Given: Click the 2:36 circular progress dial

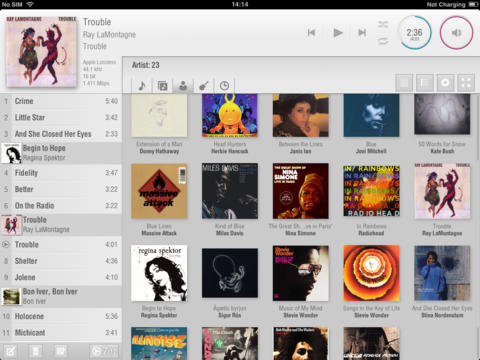Looking at the screenshot, I should (414, 33).
